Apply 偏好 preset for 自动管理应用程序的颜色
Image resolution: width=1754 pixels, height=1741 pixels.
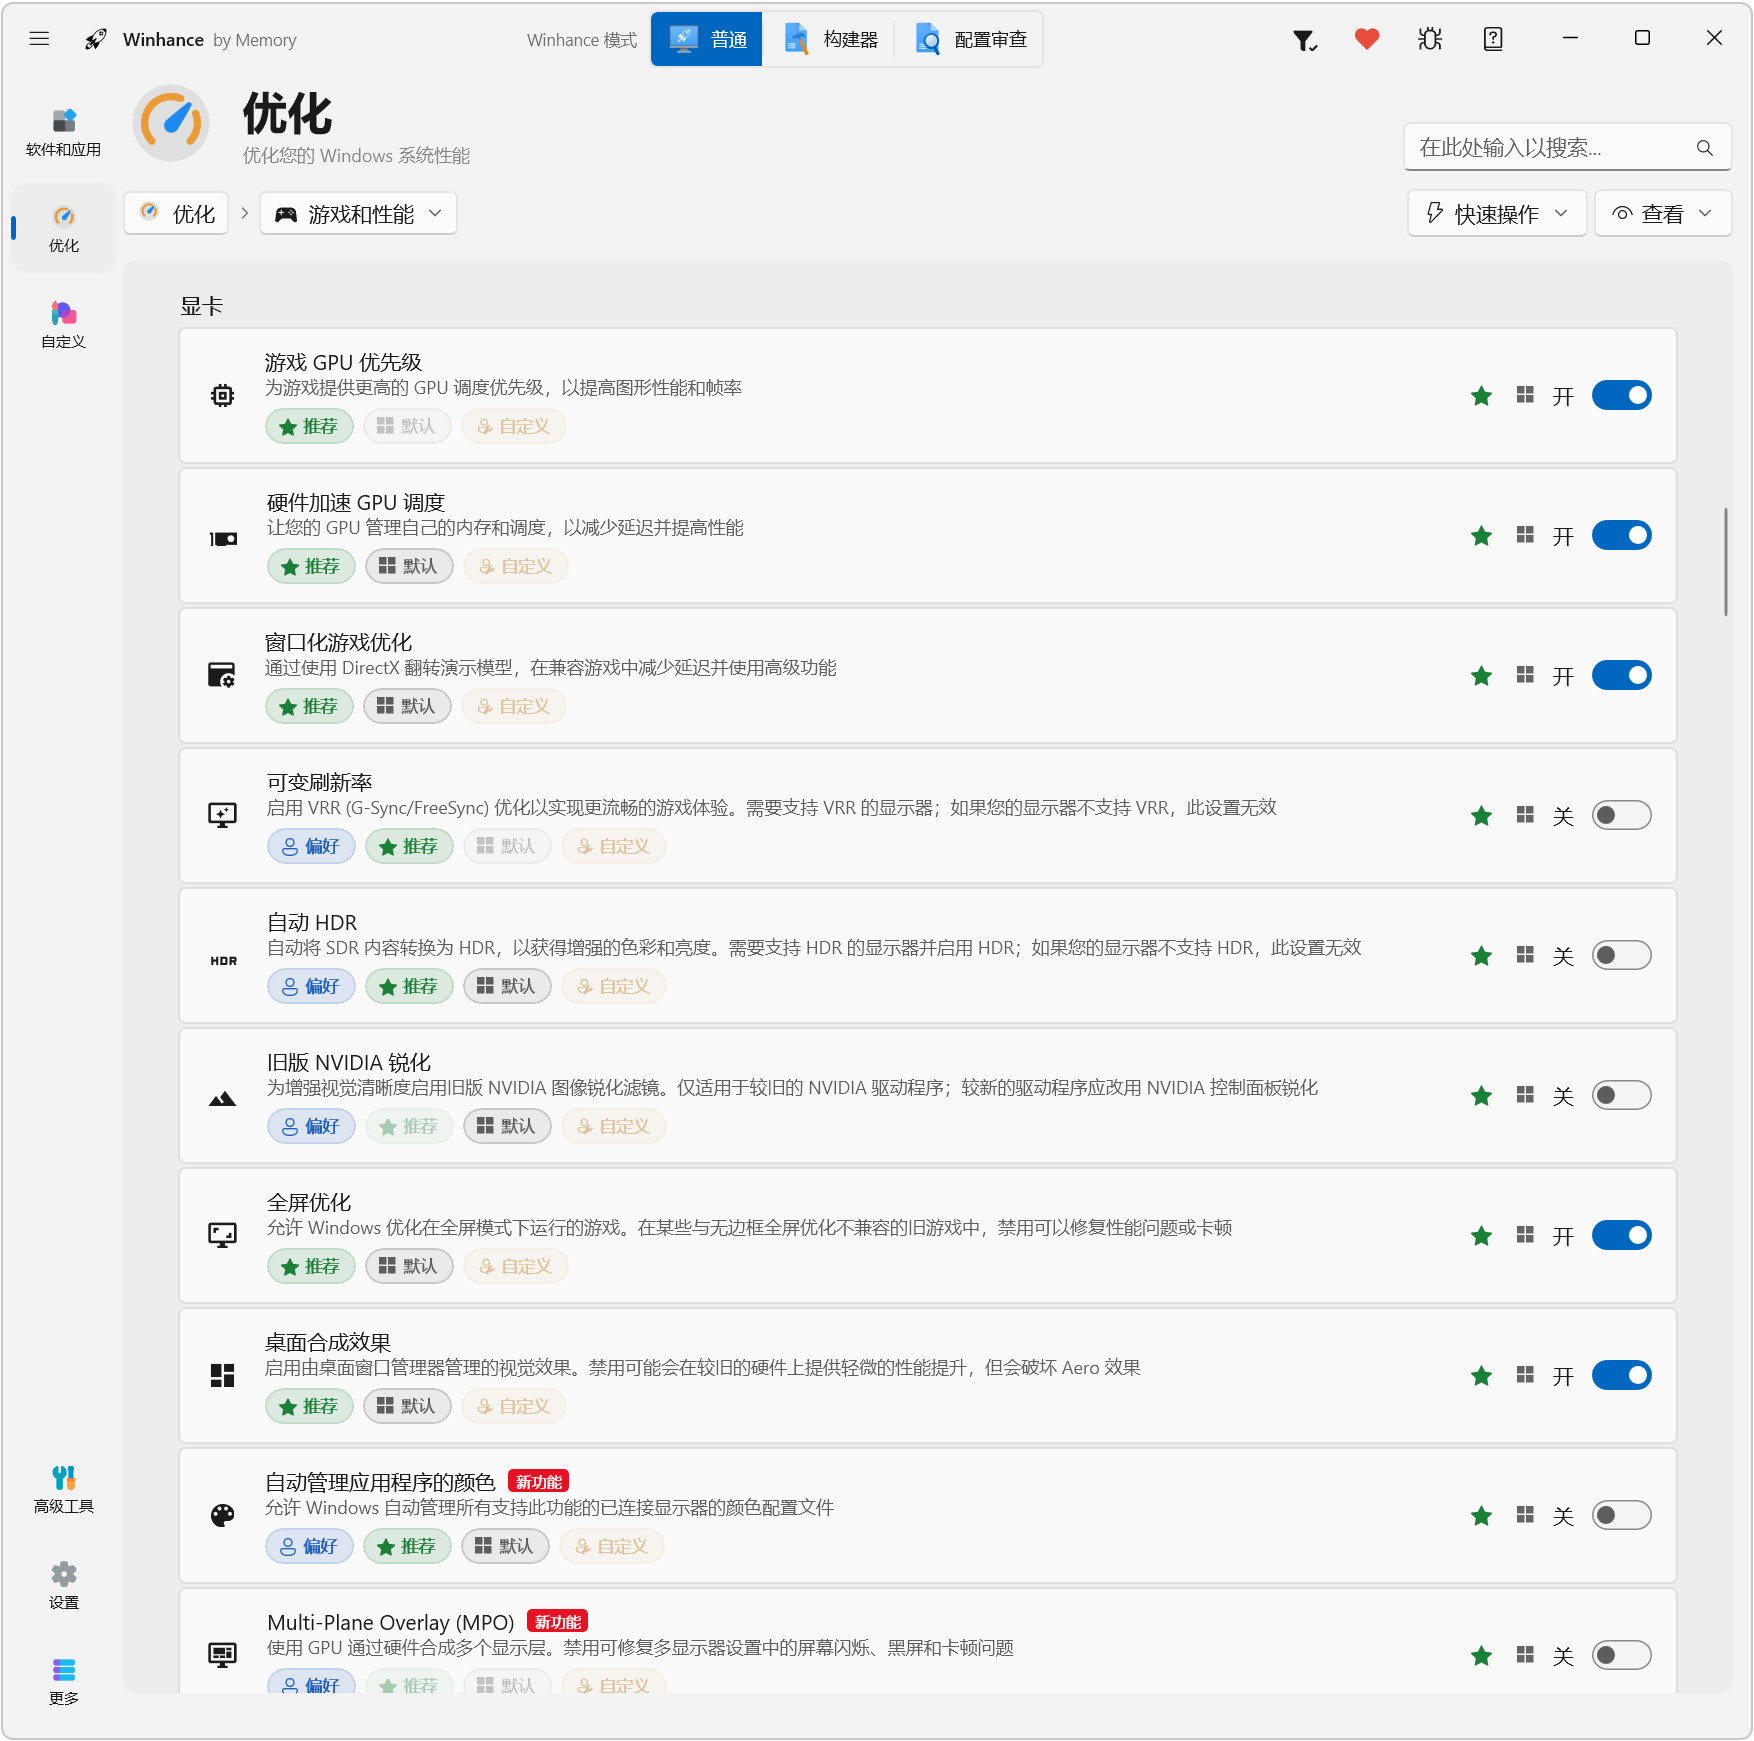[x=309, y=1547]
